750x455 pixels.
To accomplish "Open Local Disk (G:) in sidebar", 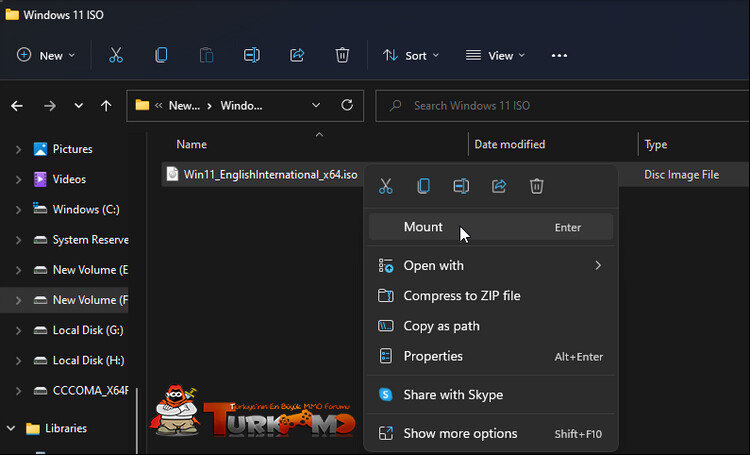I will tap(88, 330).
